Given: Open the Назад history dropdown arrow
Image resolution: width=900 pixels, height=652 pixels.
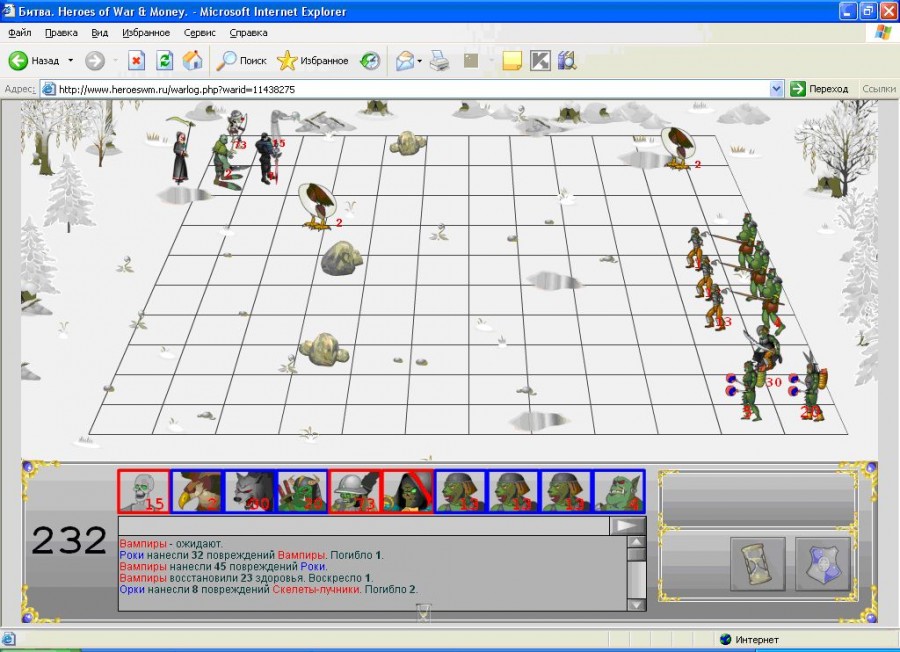Looking at the screenshot, I should (x=71, y=60).
